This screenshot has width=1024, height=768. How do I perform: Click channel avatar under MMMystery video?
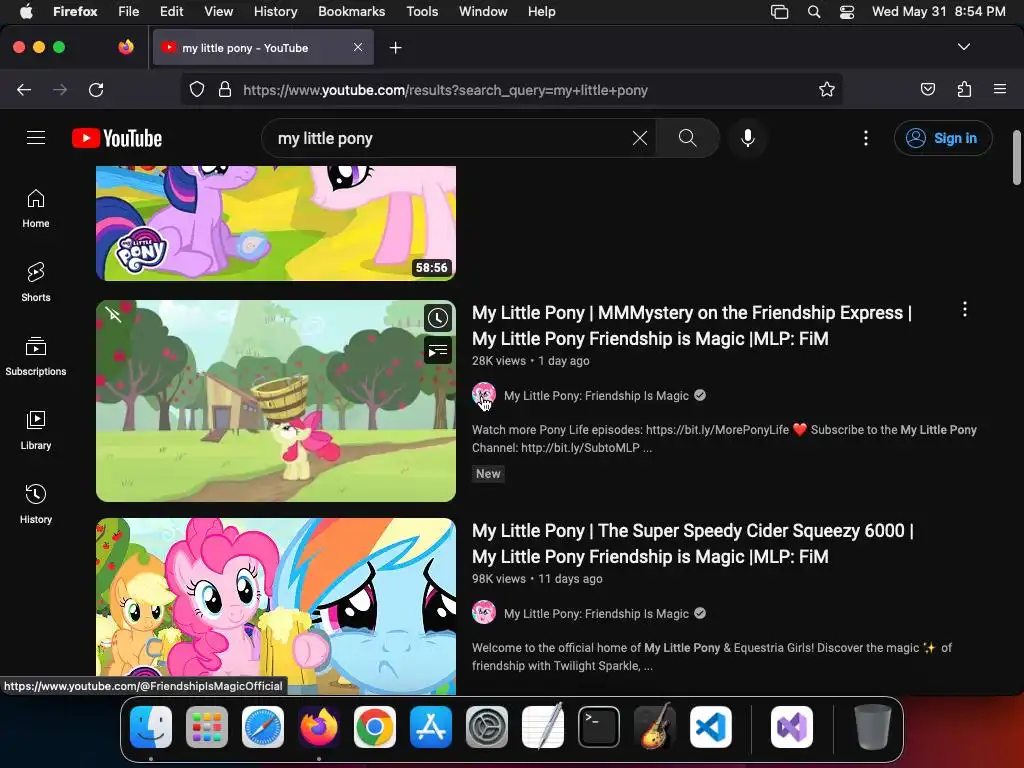(484, 395)
